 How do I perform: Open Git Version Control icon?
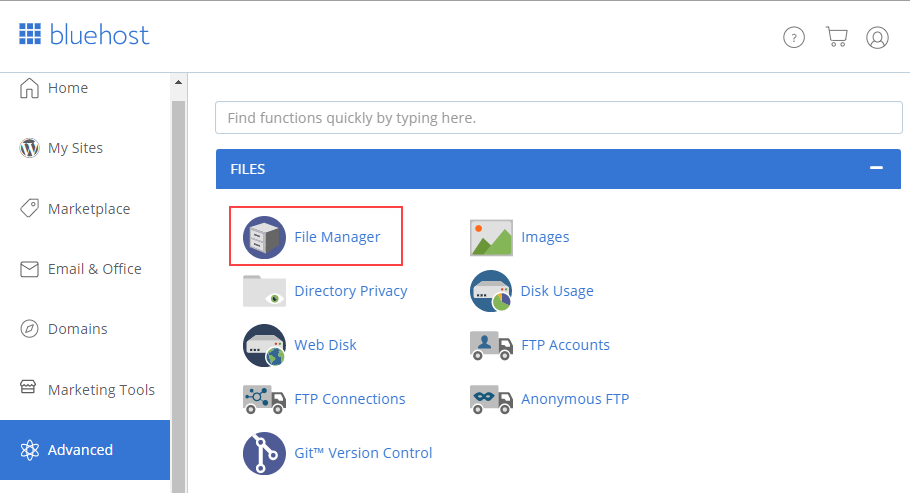point(265,453)
